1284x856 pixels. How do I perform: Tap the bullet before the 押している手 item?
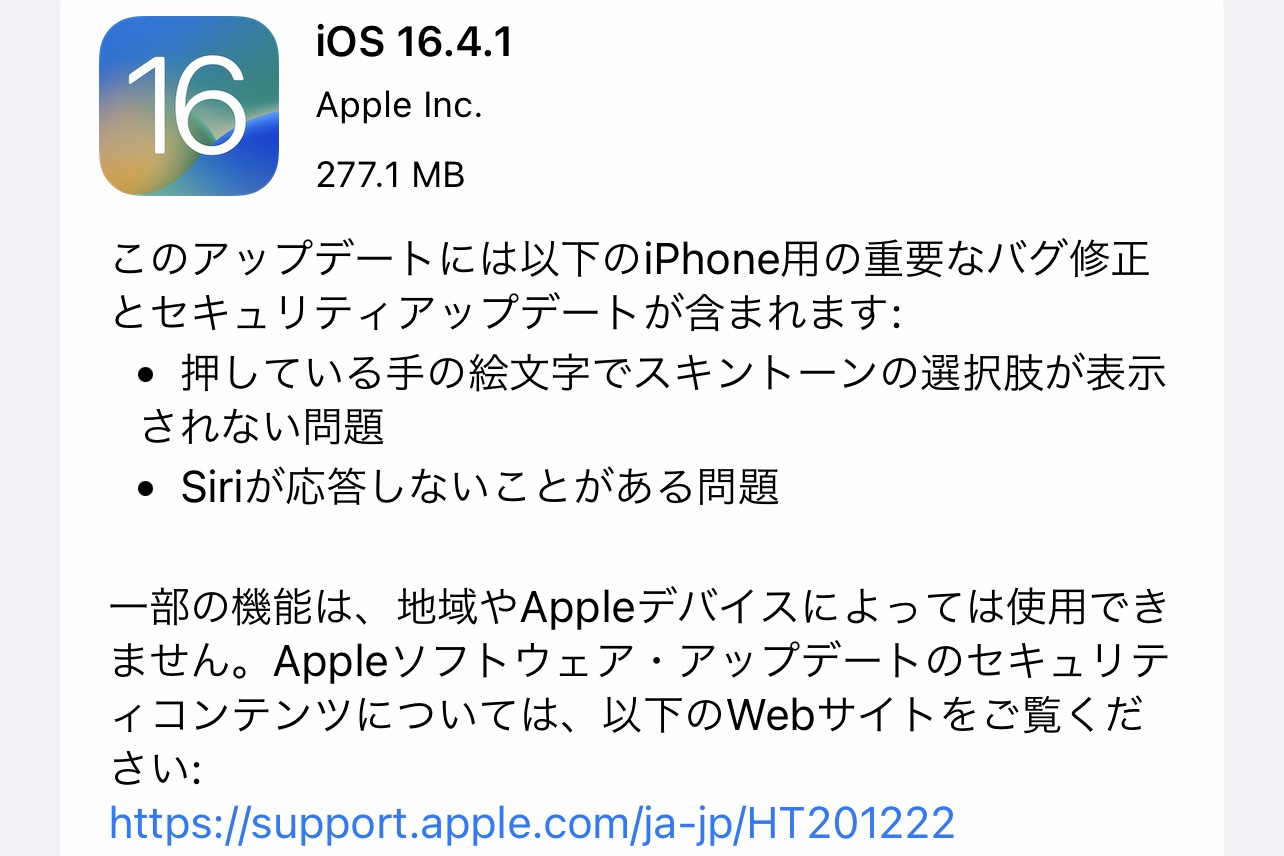(148, 375)
